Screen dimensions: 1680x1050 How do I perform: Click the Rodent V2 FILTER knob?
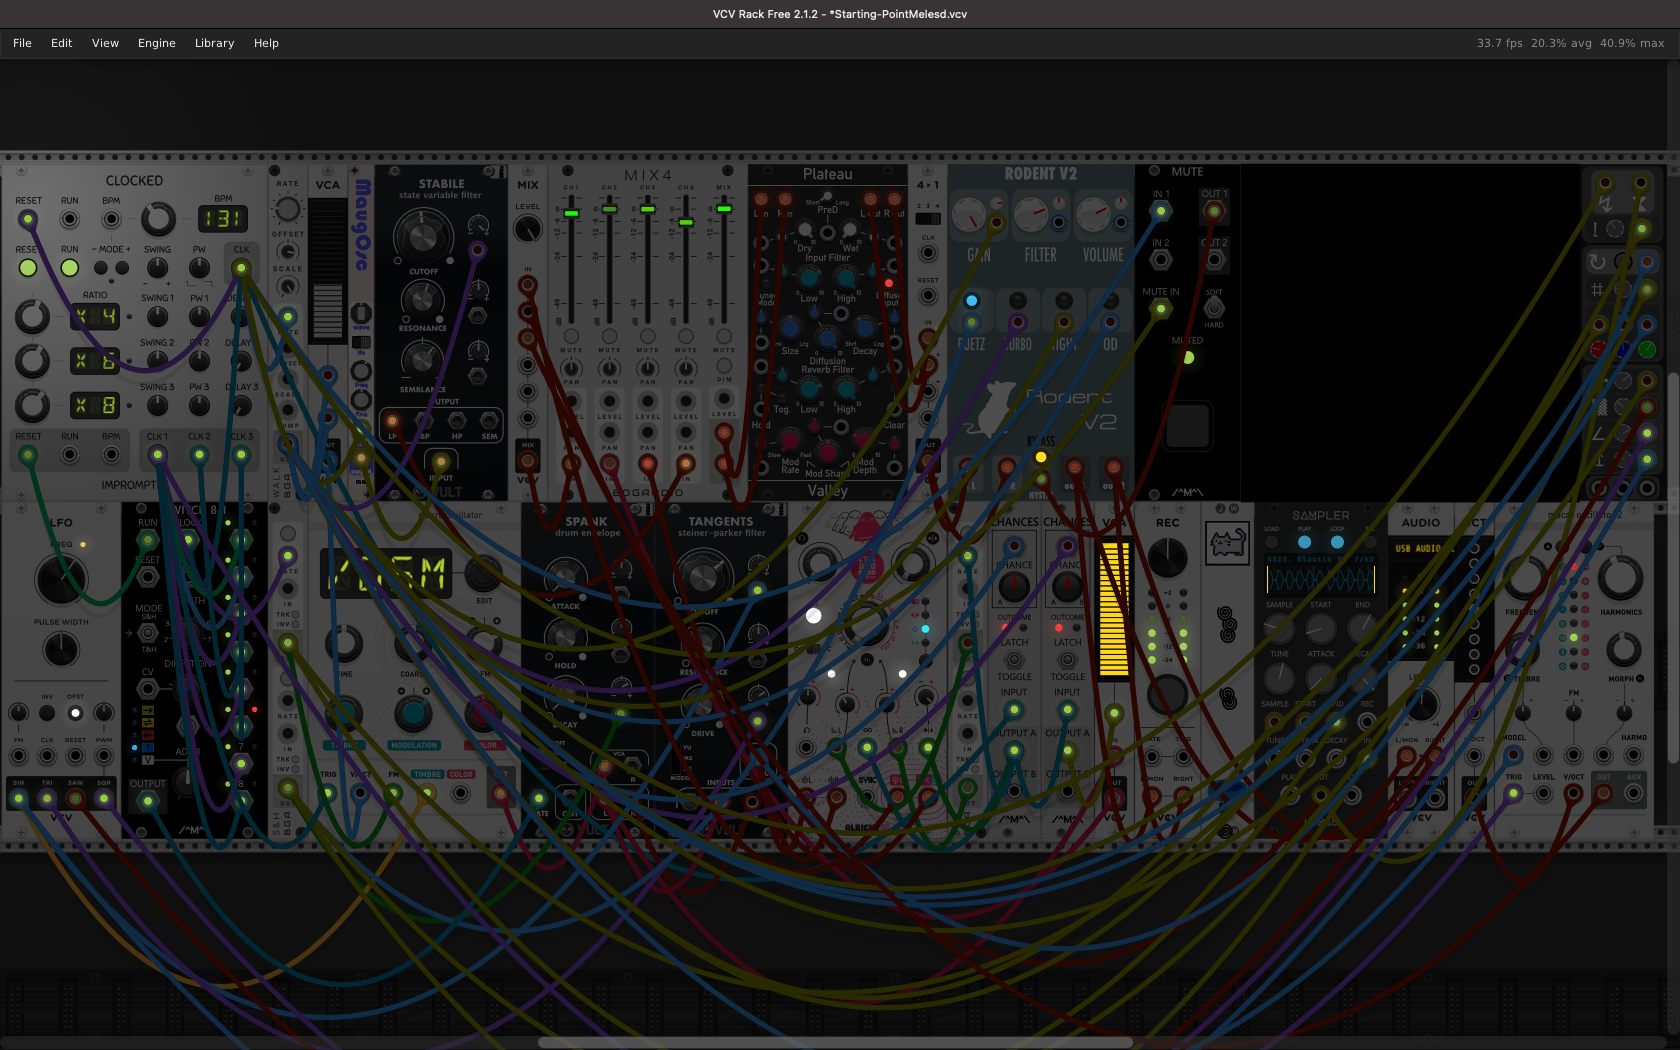[1031, 215]
